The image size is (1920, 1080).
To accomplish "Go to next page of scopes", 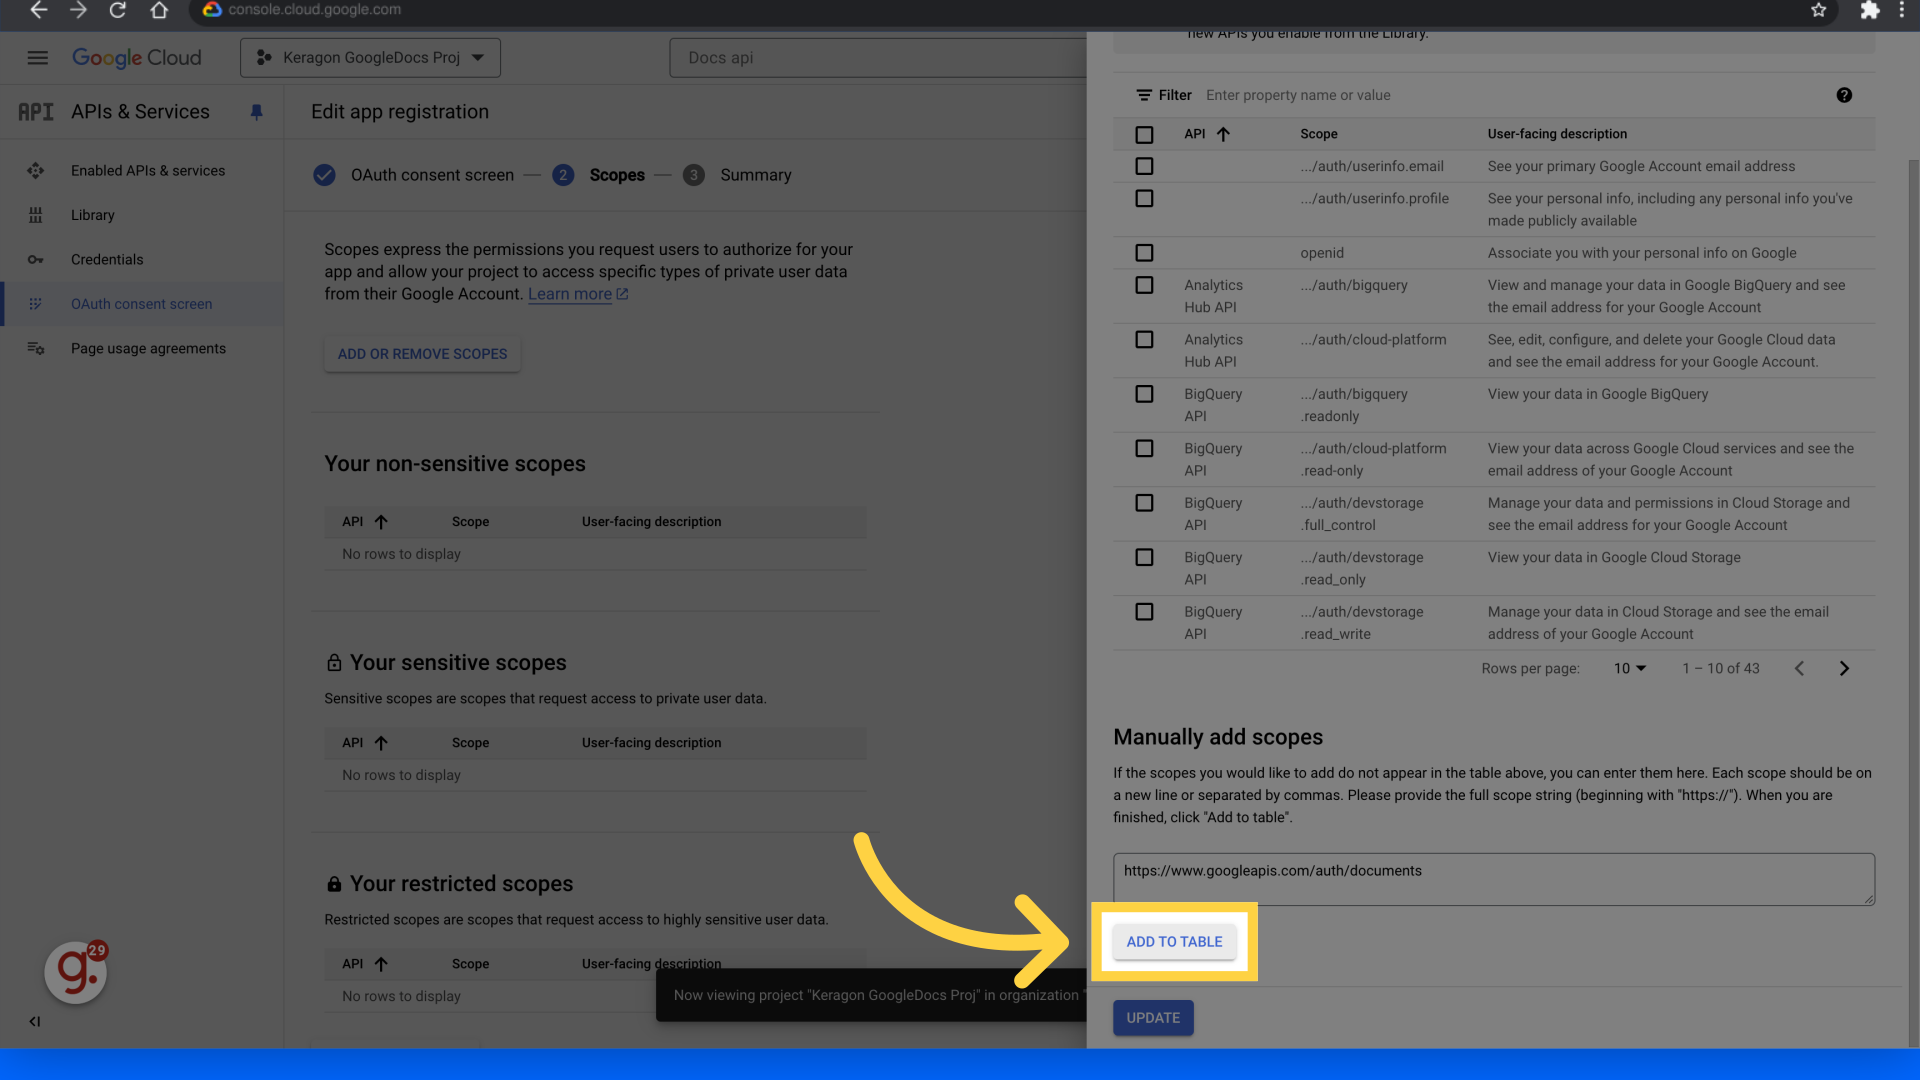I will [x=1844, y=668].
